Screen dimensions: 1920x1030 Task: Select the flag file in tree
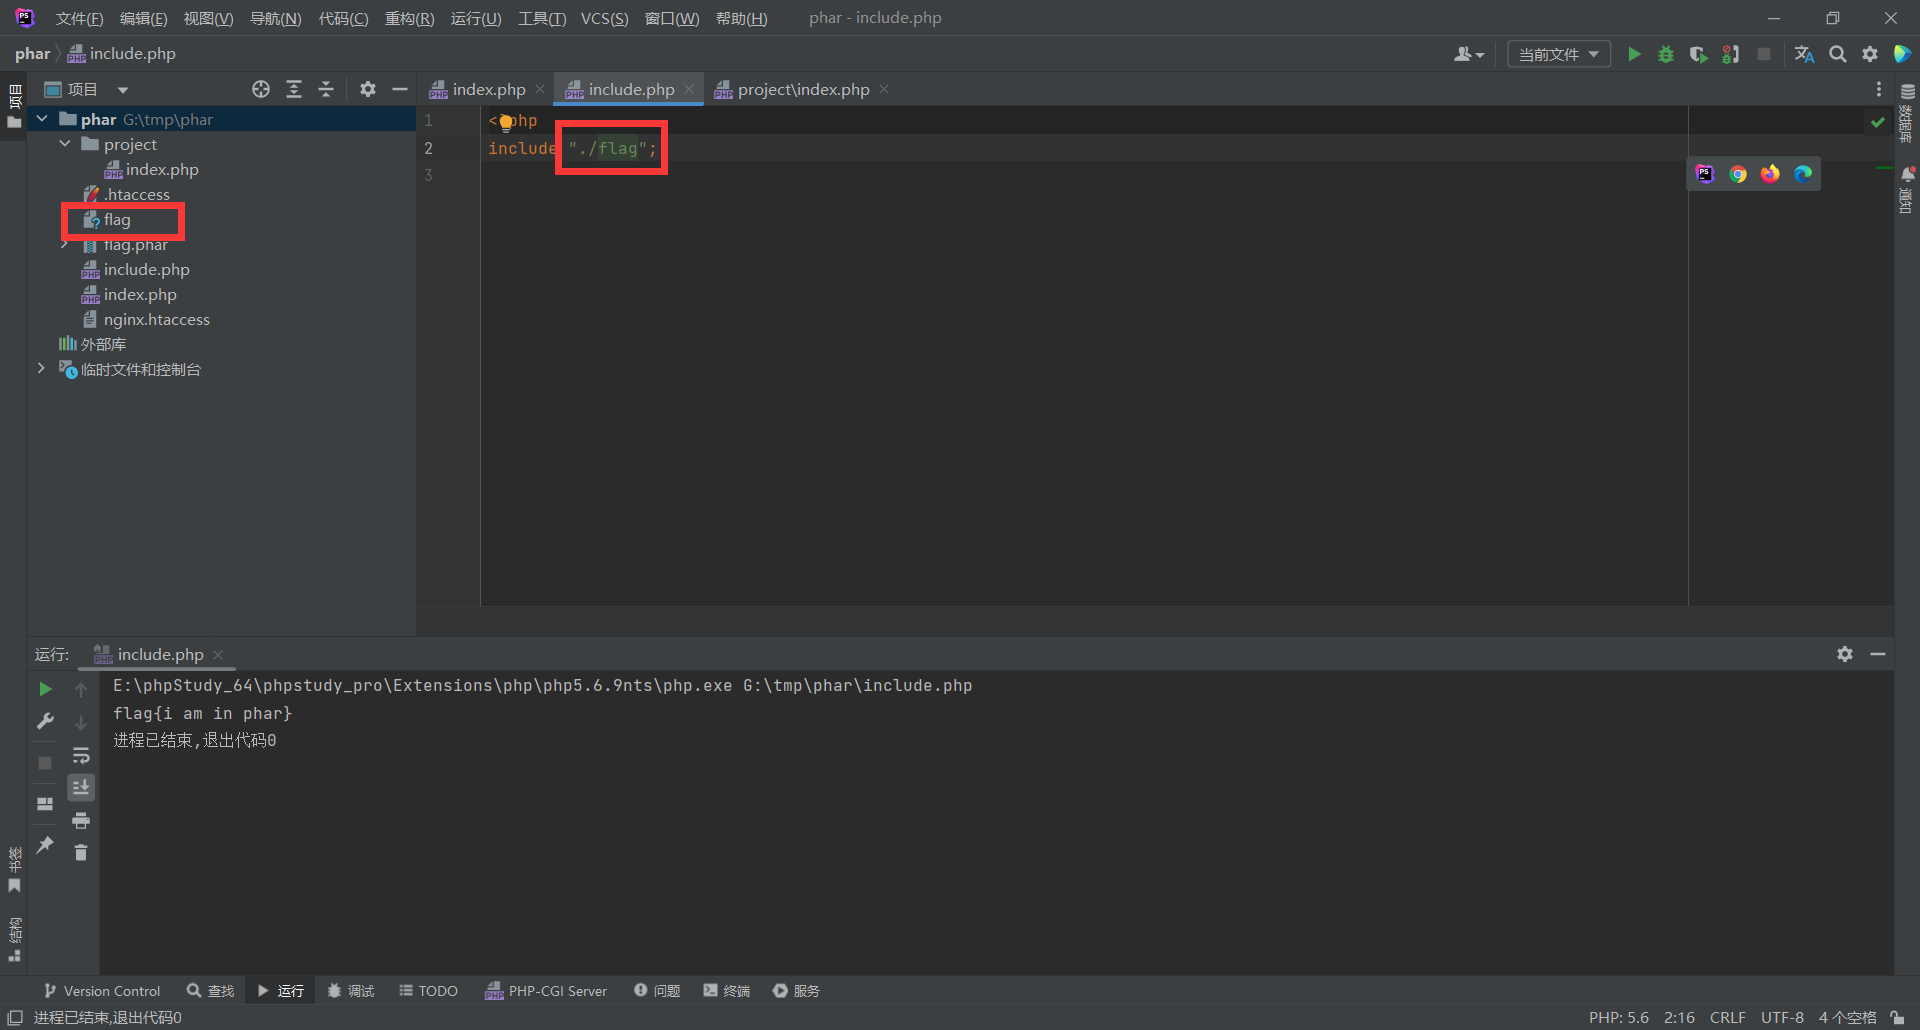[117, 220]
